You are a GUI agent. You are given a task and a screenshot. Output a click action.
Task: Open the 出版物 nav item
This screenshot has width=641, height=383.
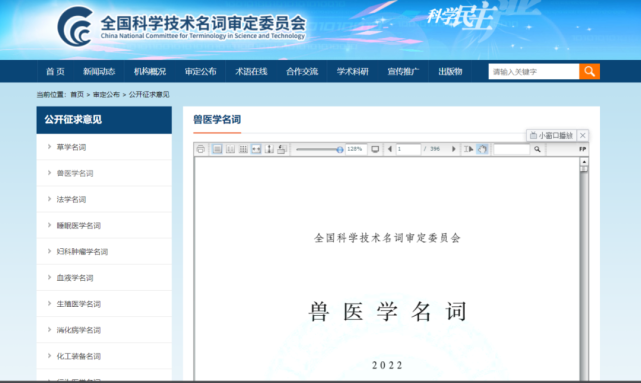[450, 72]
